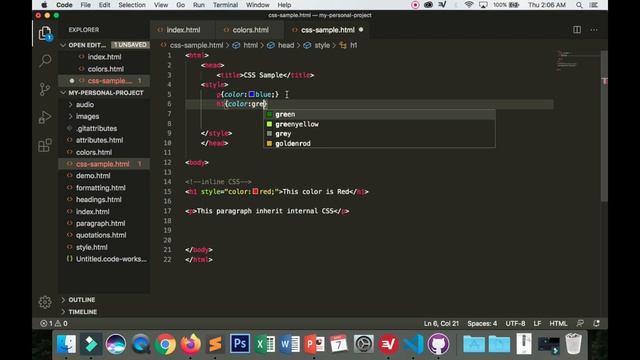Screen dimensions: 640x360
Task: Open the Search view in activity bar
Action: point(45,61)
